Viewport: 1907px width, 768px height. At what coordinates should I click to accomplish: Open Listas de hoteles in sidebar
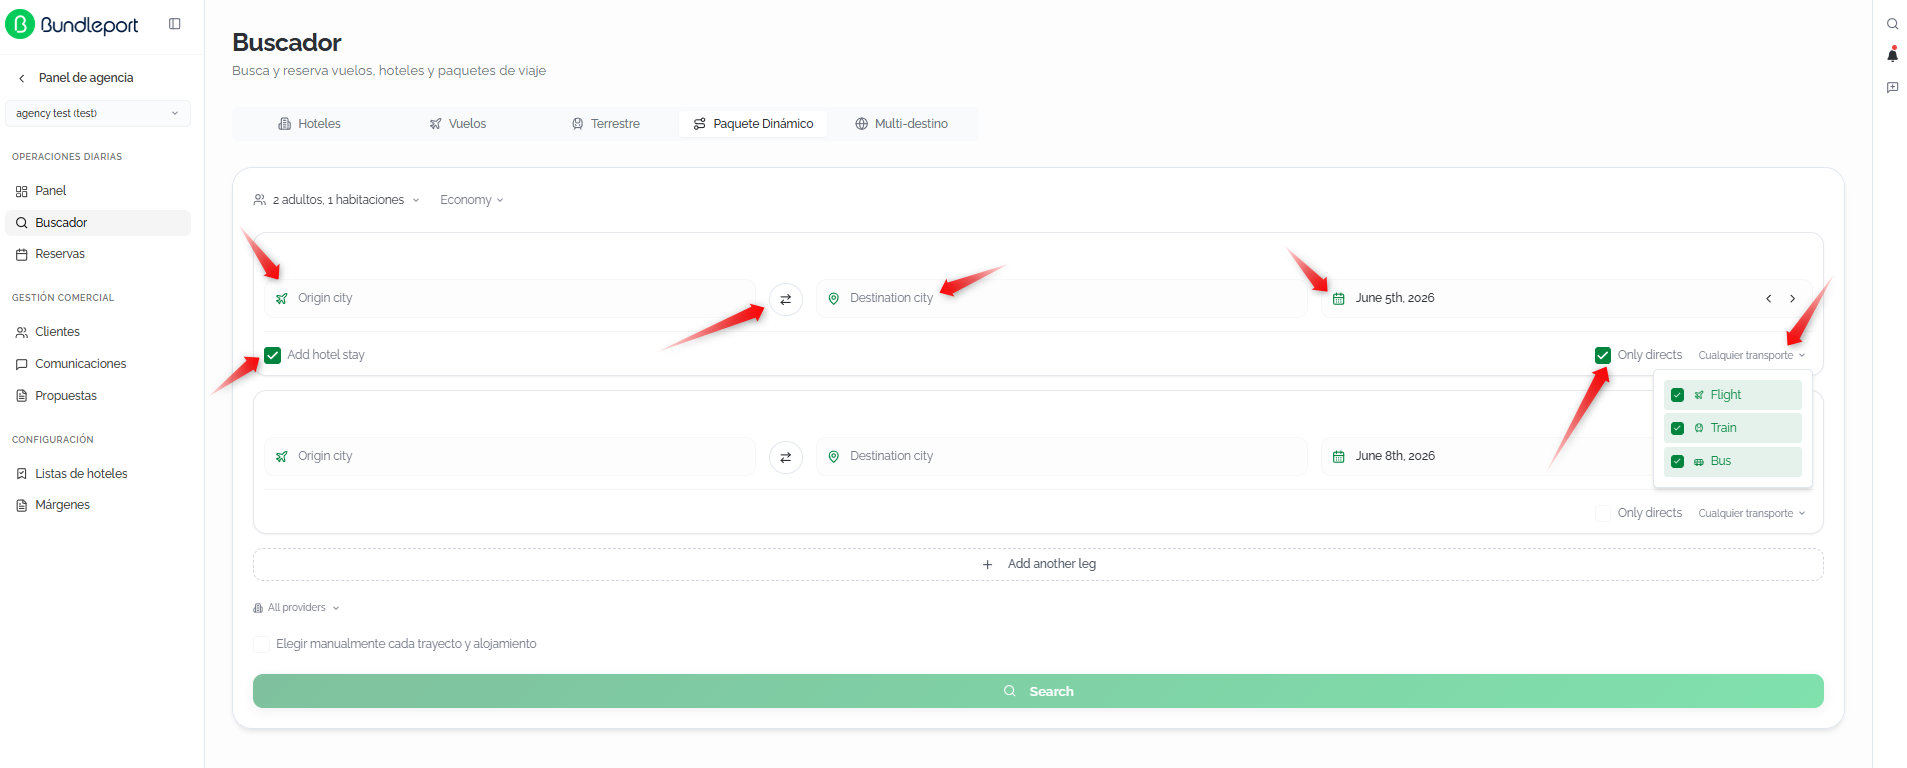click(98, 474)
